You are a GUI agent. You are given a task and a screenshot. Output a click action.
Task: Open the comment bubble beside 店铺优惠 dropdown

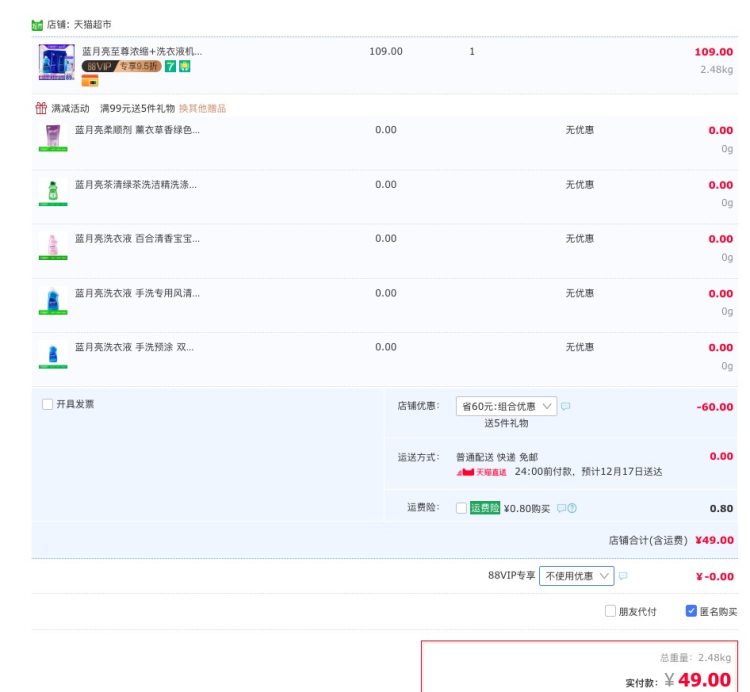(565, 406)
